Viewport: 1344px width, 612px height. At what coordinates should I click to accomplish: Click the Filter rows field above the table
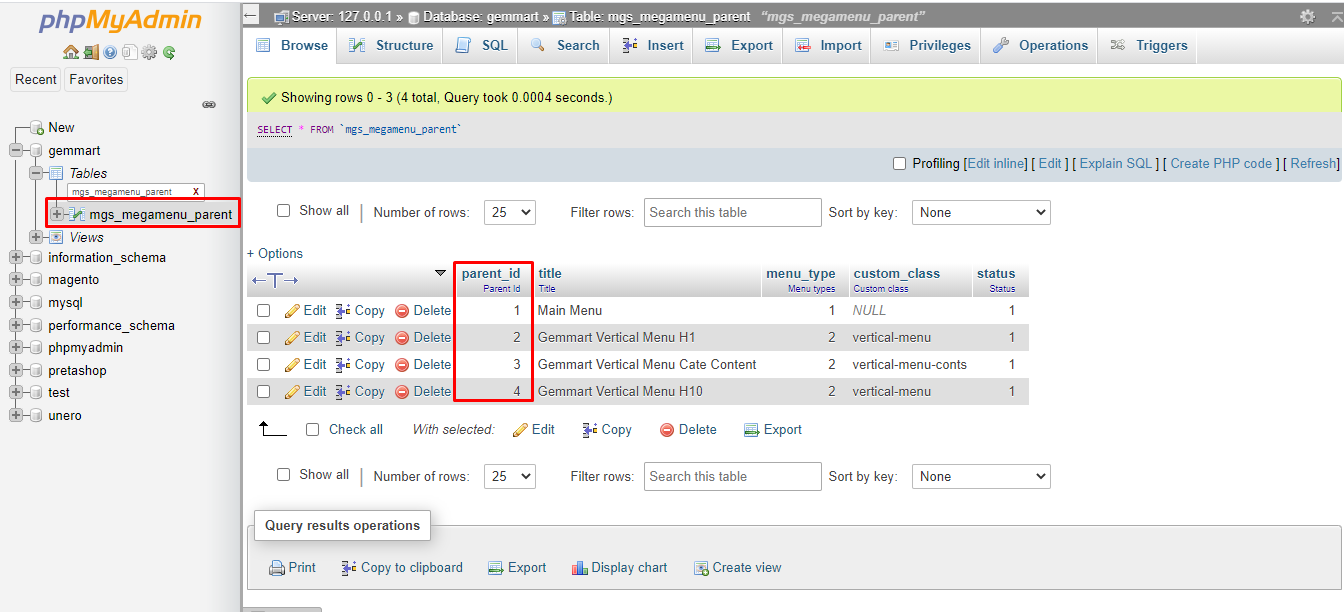[733, 212]
